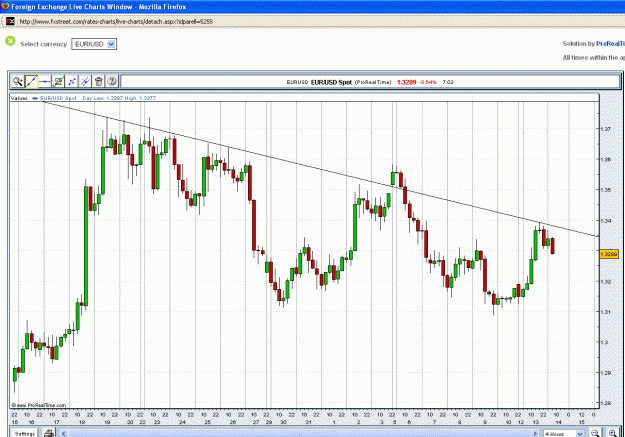Click the red 1.3289 quote in header
Viewport: 625px width, 437px height.
coord(407,82)
